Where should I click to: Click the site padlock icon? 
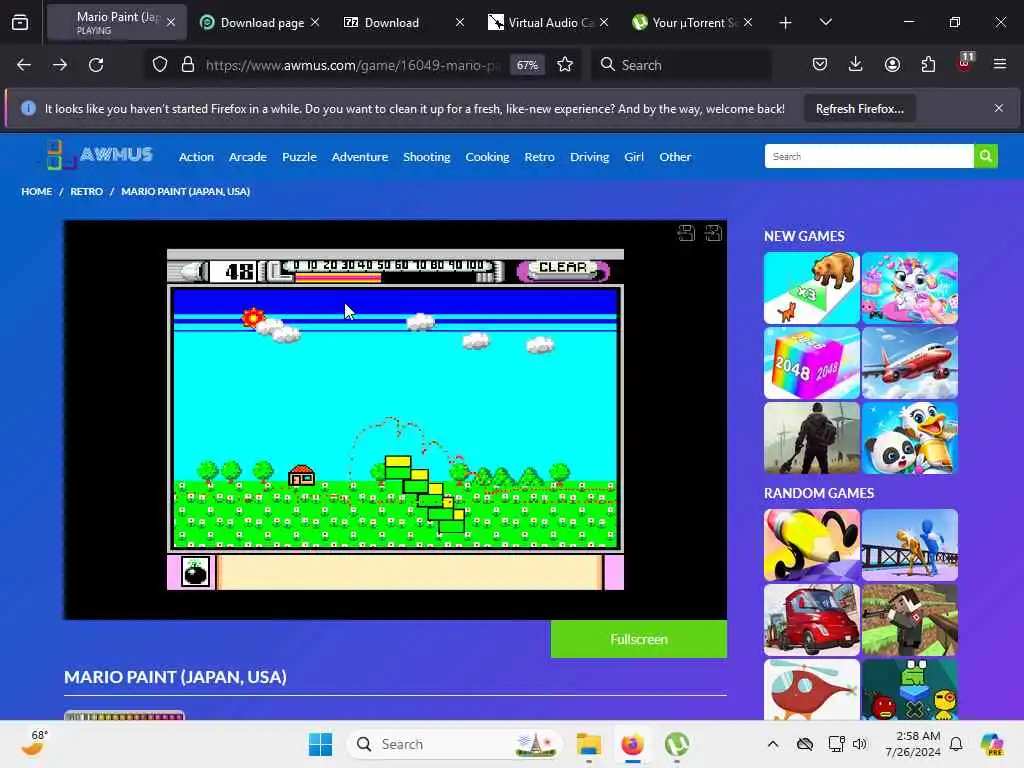point(188,65)
